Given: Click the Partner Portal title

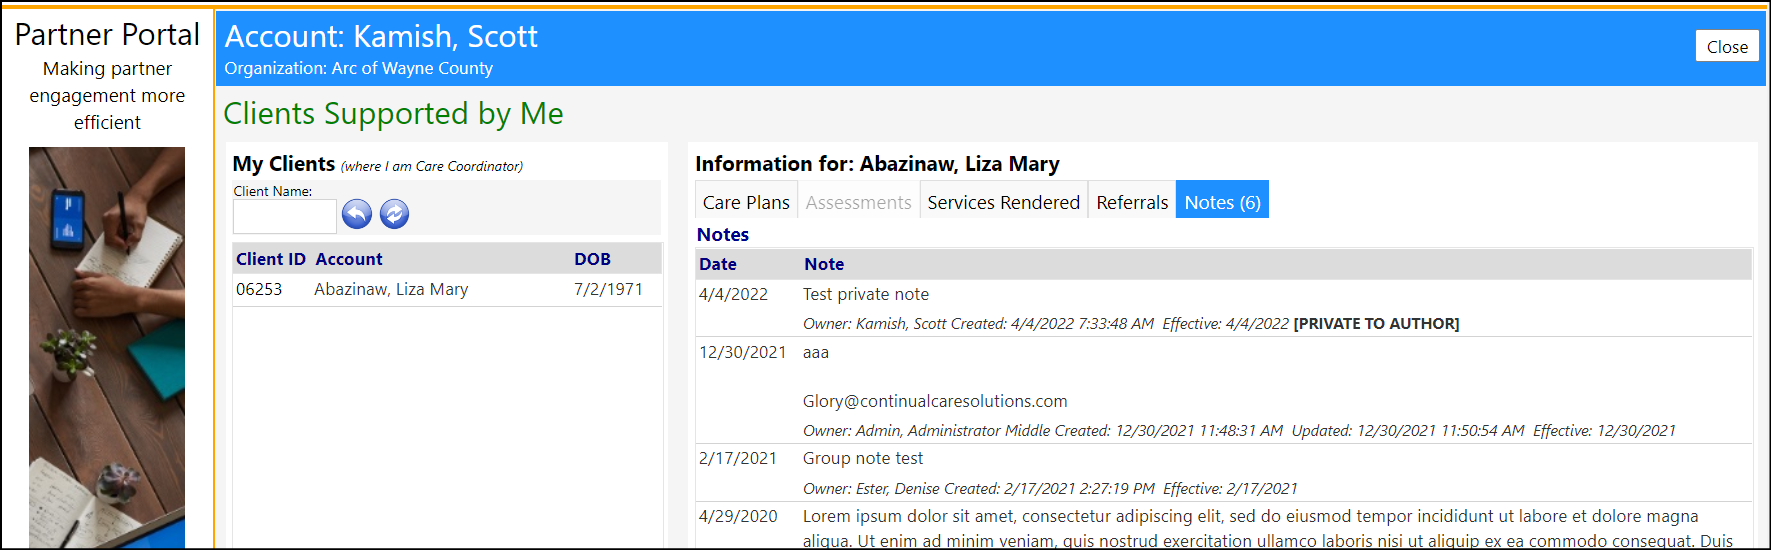Looking at the screenshot, I should (x=107, y=35).
